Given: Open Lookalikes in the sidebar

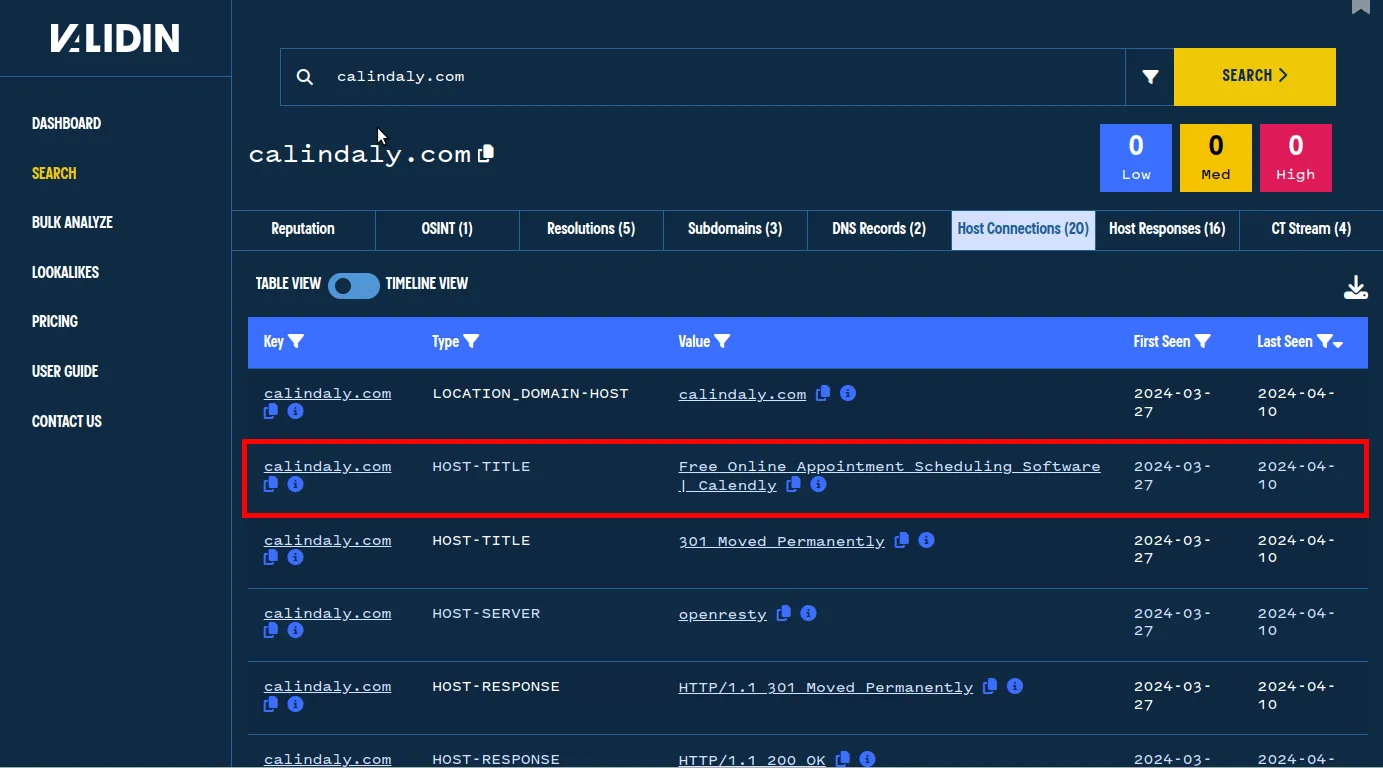Looking at the screenshot, I should click(65, 272).
